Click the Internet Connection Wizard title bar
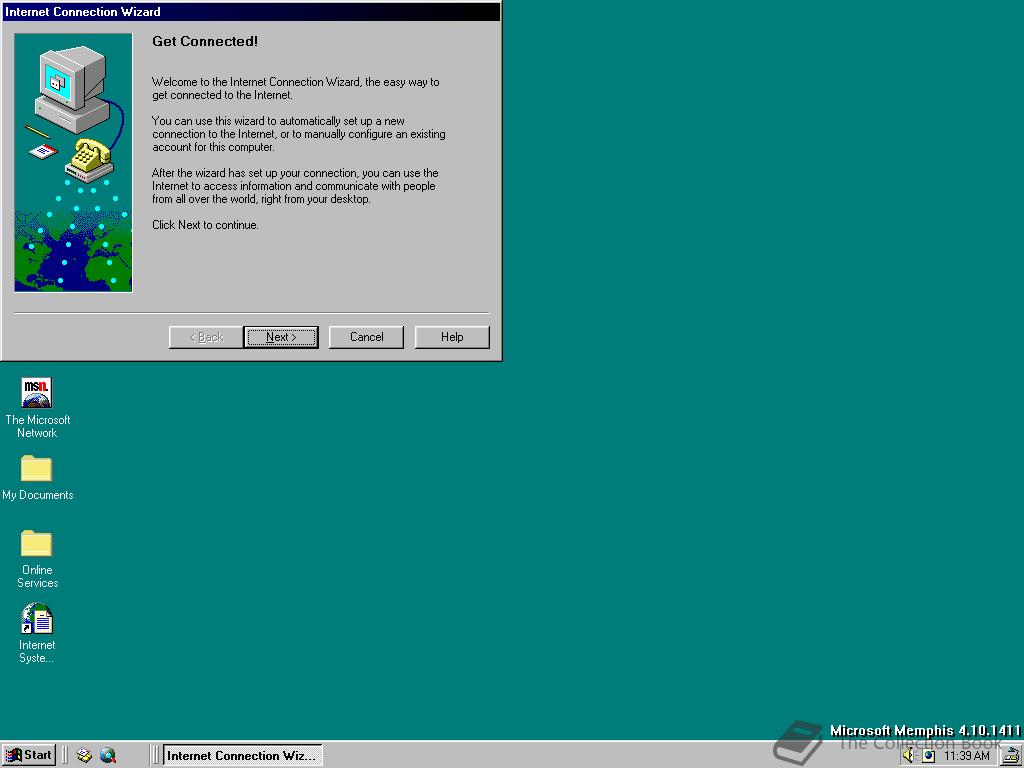Viewport: 1024px width, 768px height. point(251,12)
